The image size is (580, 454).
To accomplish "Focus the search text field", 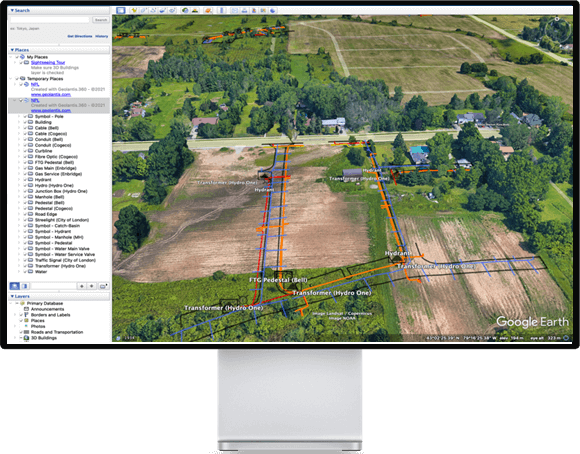I will (50, 20).
